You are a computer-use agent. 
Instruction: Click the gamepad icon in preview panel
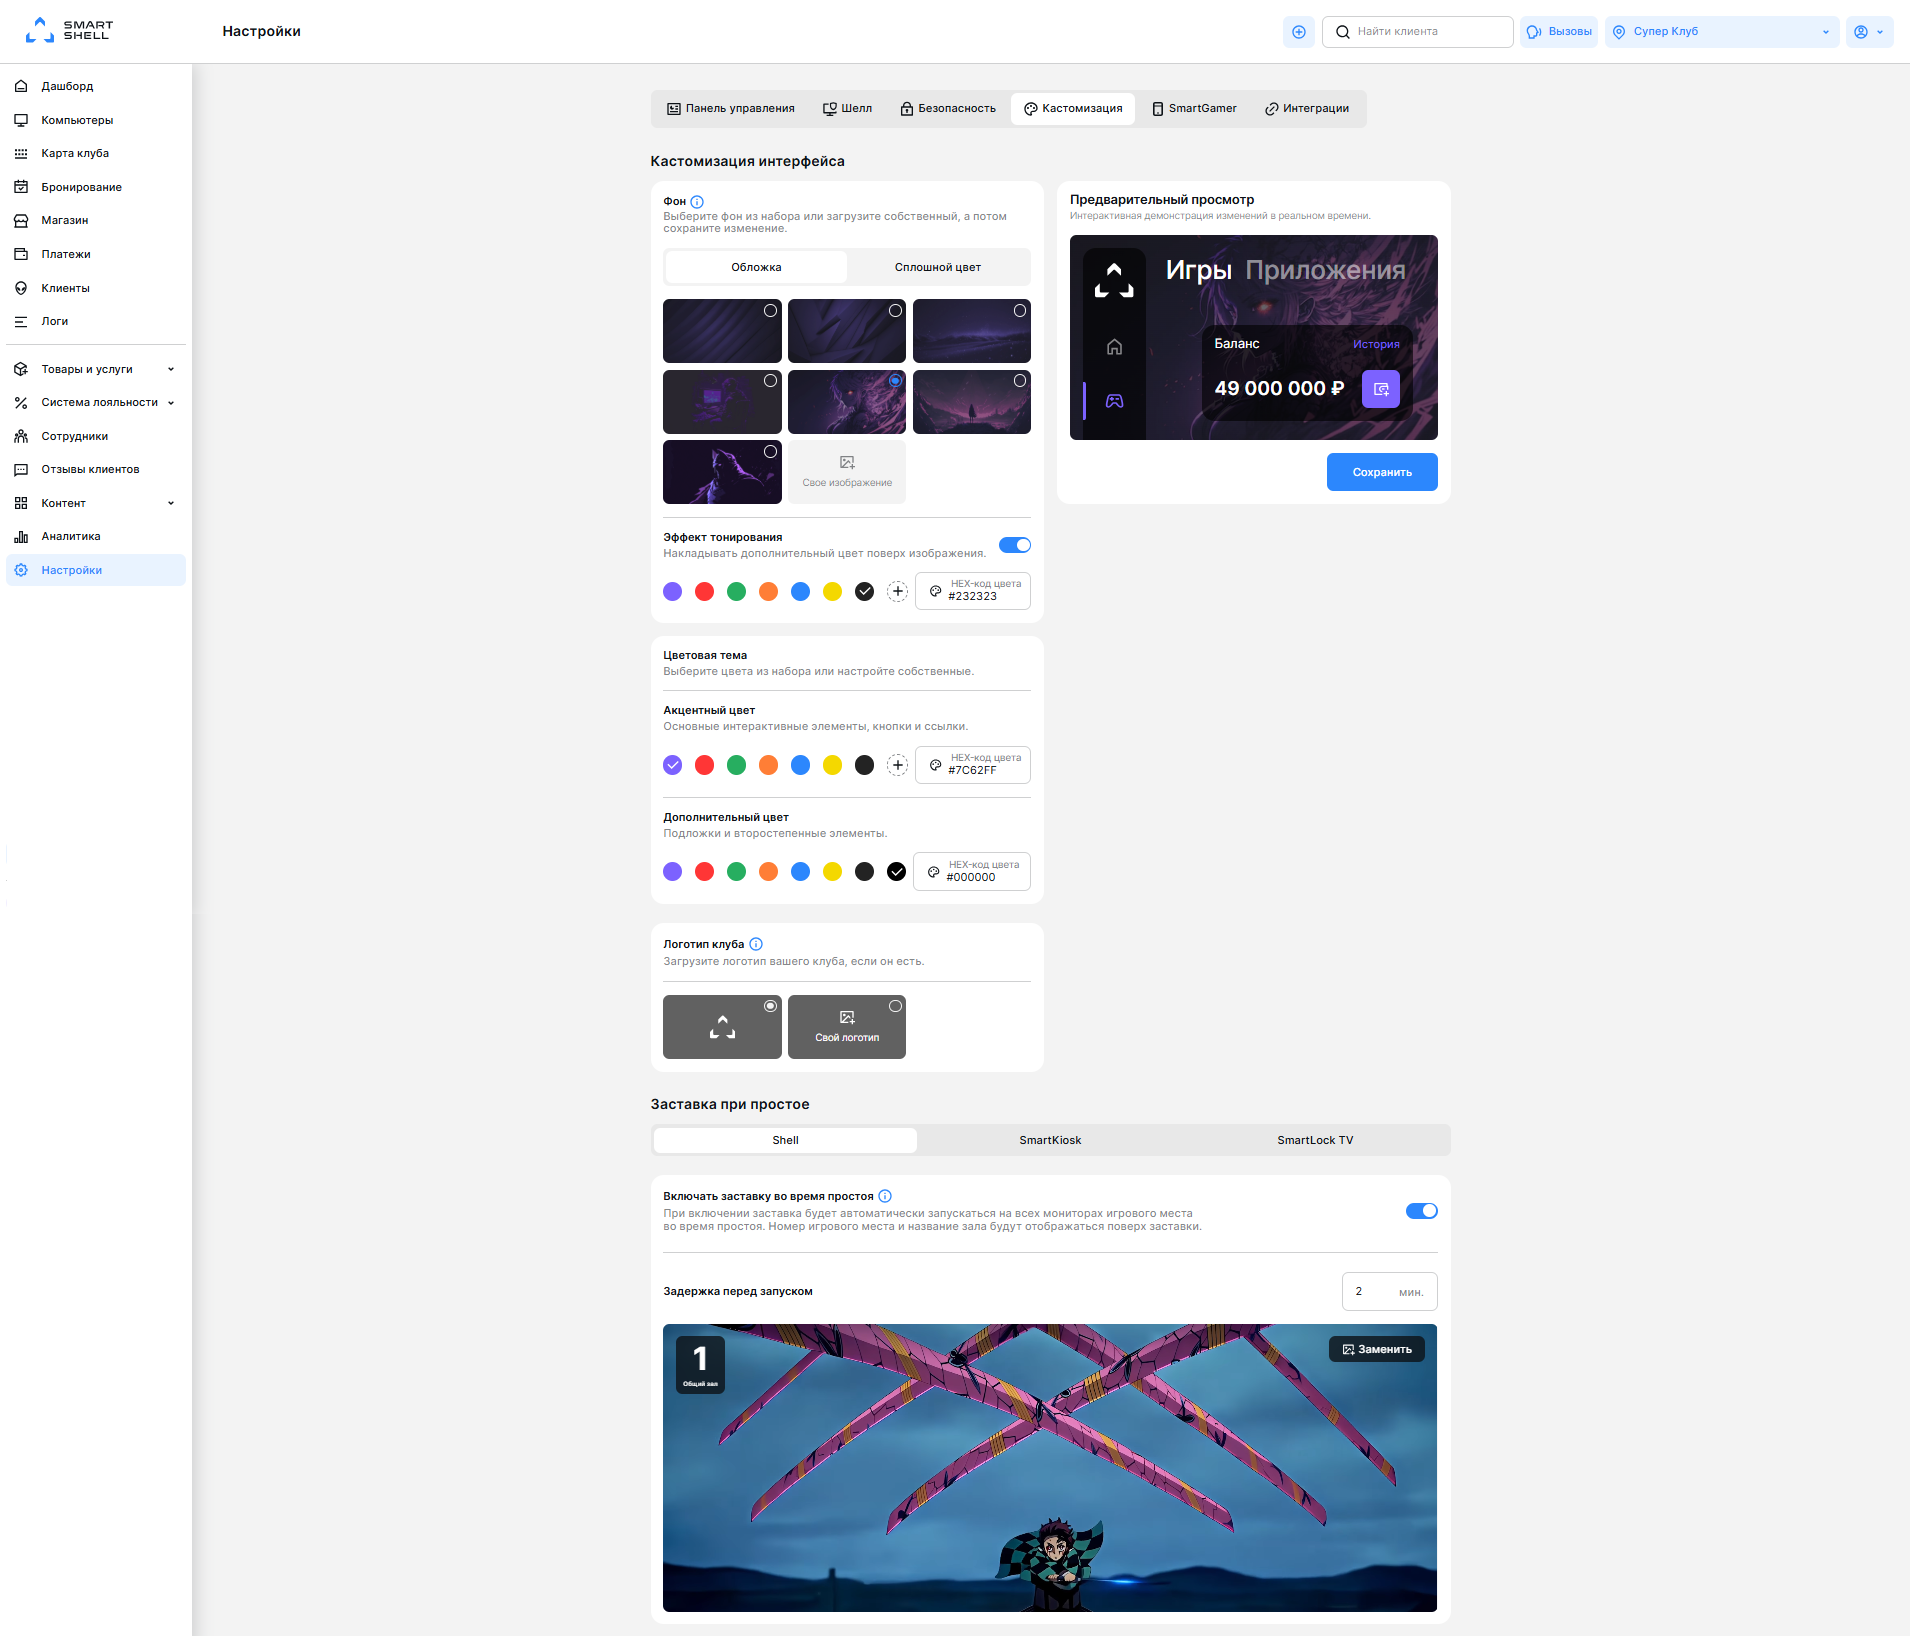tap(1114, 401)
